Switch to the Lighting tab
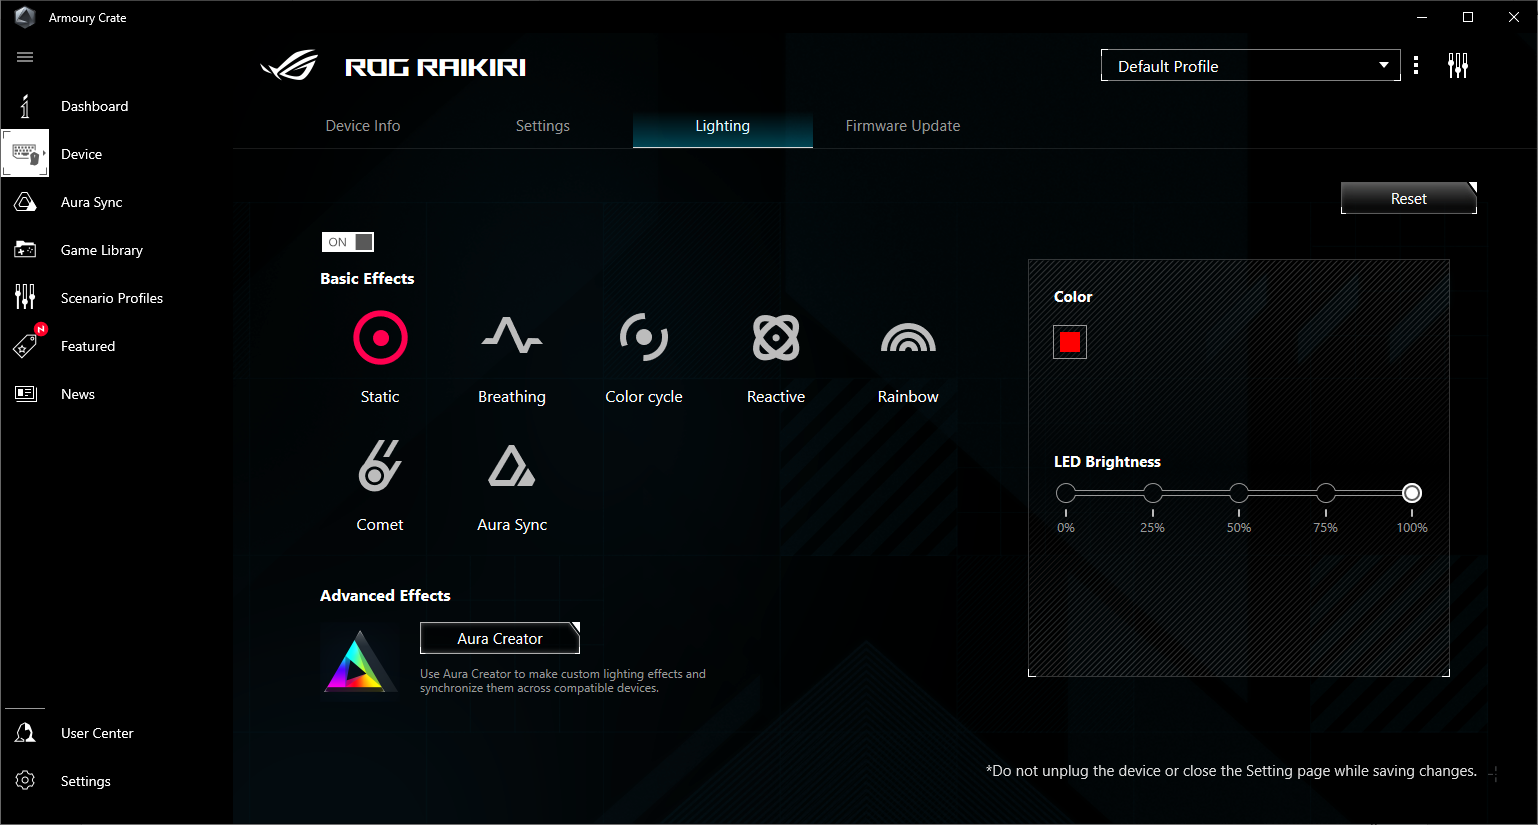The image size is (1538, 825). pos(723,126)
